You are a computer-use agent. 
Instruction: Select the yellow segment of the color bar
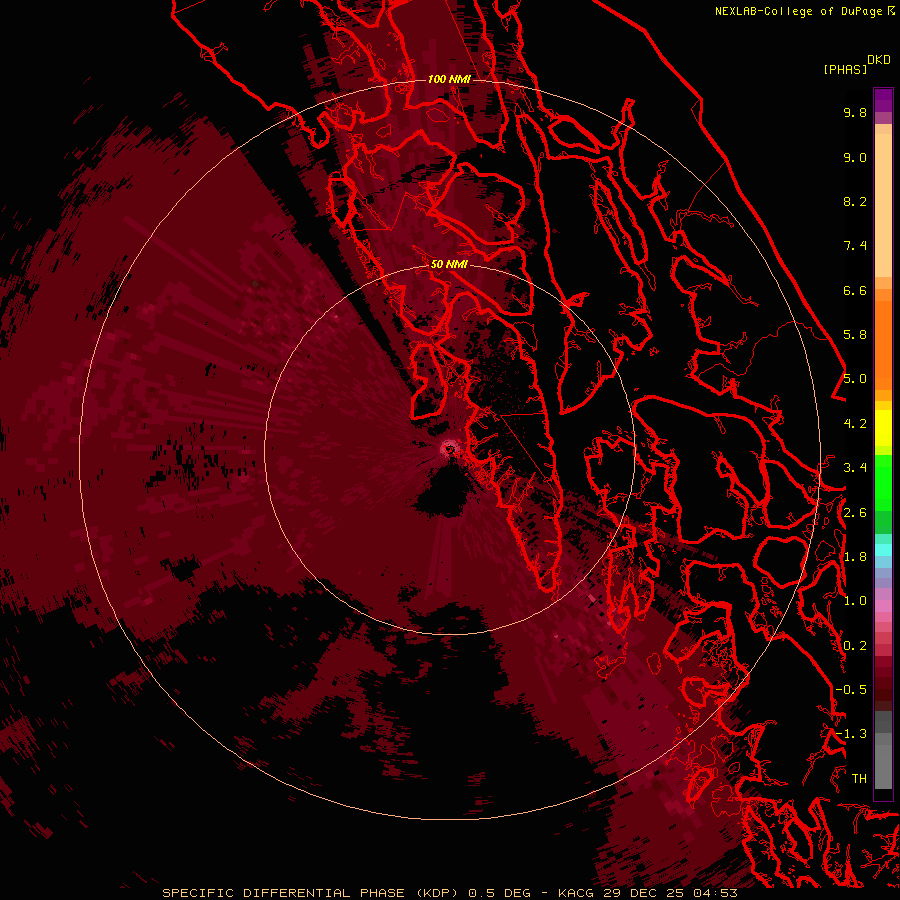pyautogui.click(x=883, y=428)
